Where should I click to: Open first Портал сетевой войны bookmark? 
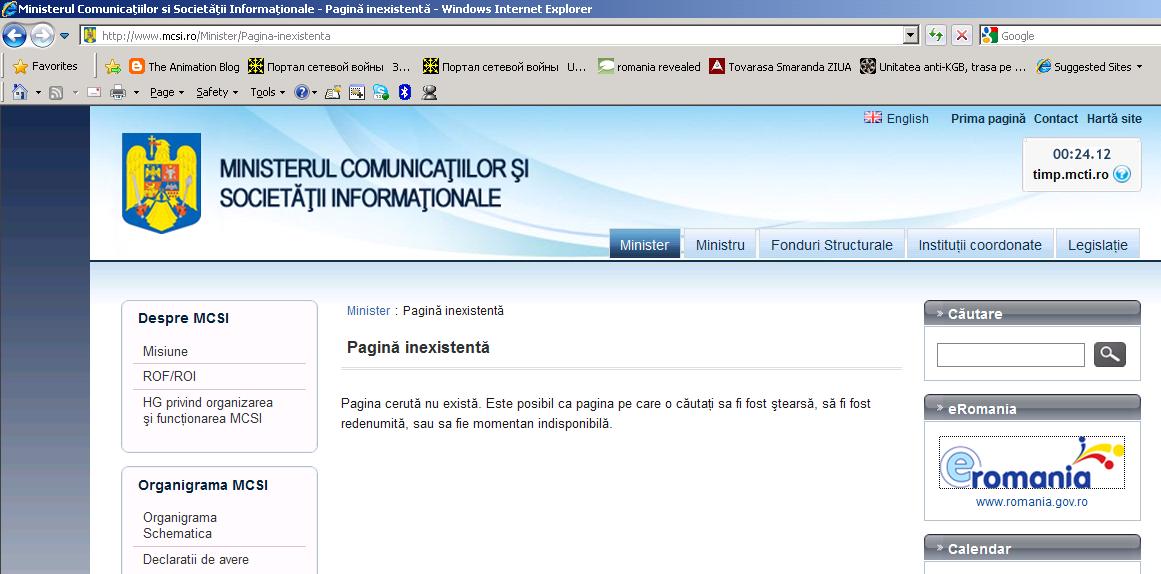click(x=329, y=67)
